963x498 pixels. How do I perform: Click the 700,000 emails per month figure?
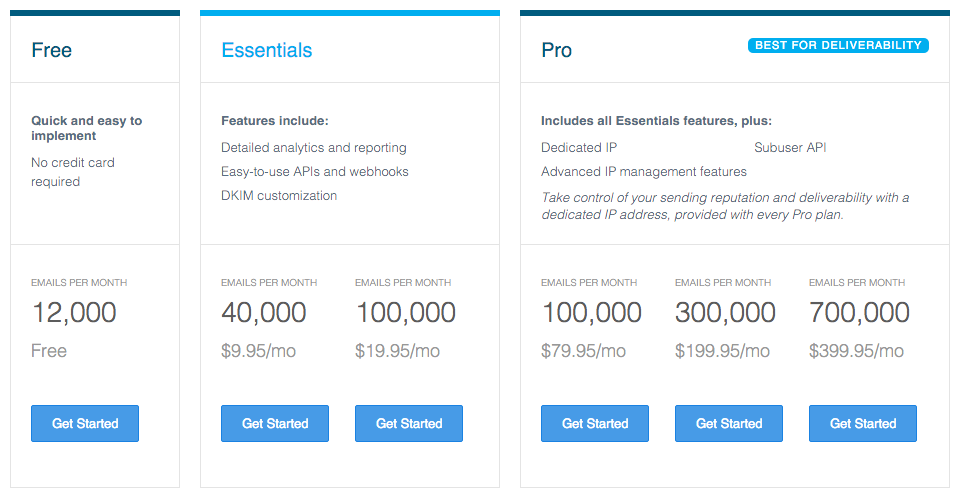coord(859,313)
